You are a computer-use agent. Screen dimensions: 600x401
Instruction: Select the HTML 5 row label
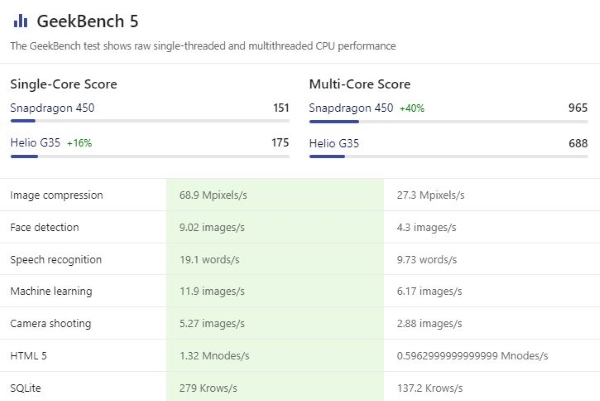tap(31, 355)
